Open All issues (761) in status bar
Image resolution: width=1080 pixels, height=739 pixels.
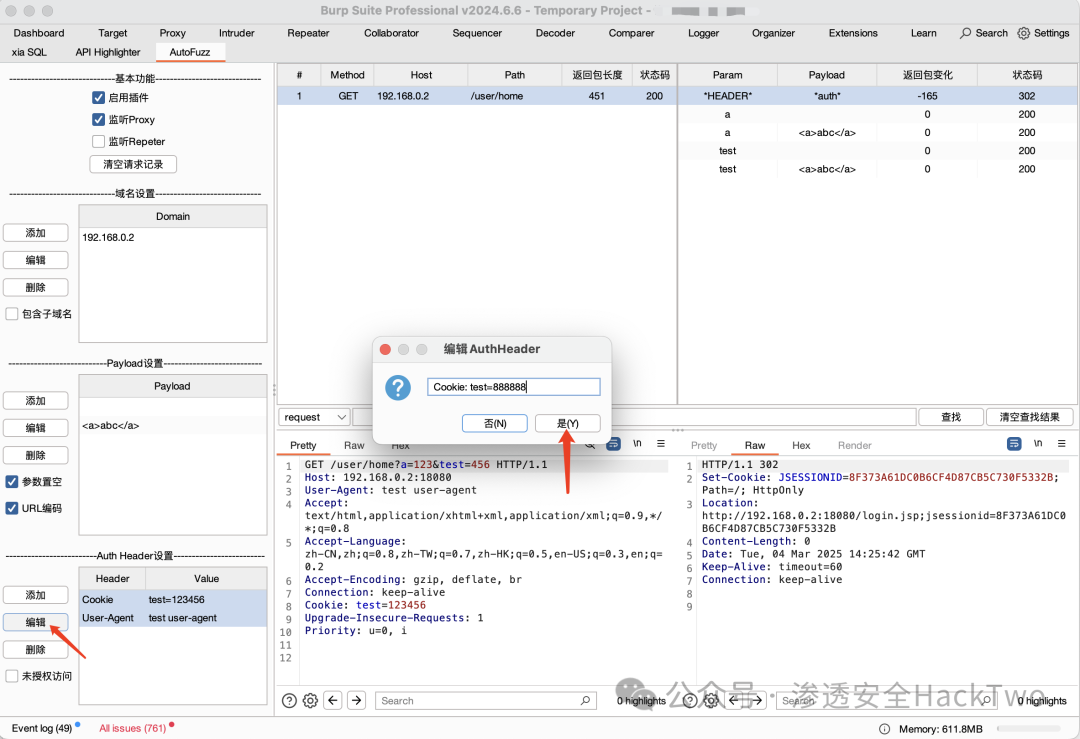(132, 729)
